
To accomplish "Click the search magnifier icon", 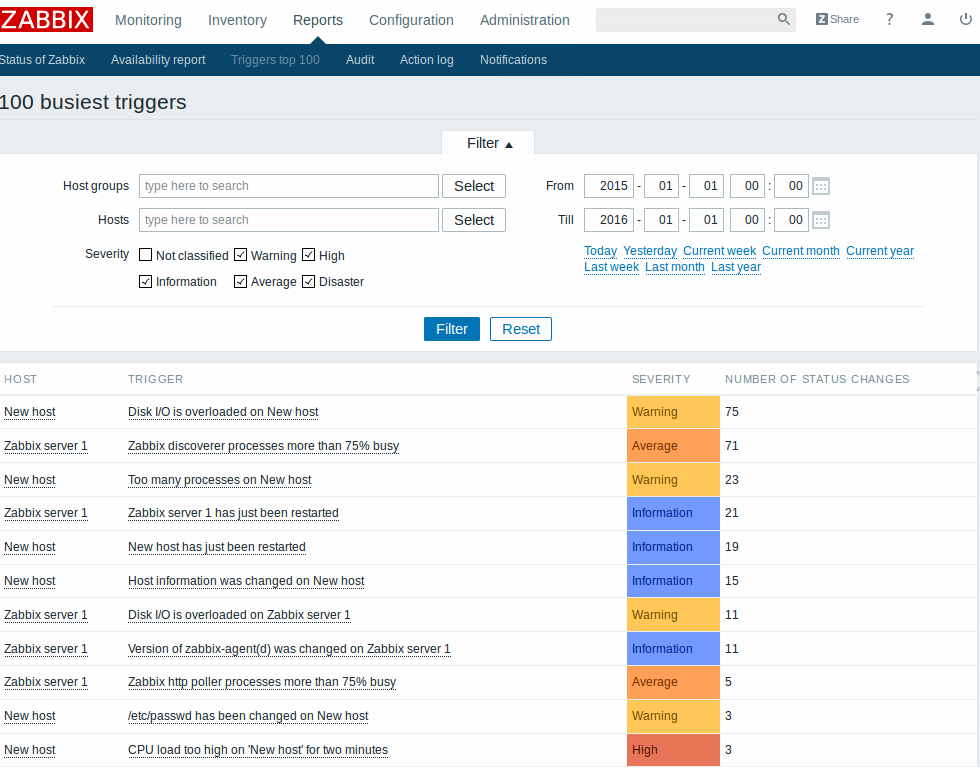I will pos(783,20).
